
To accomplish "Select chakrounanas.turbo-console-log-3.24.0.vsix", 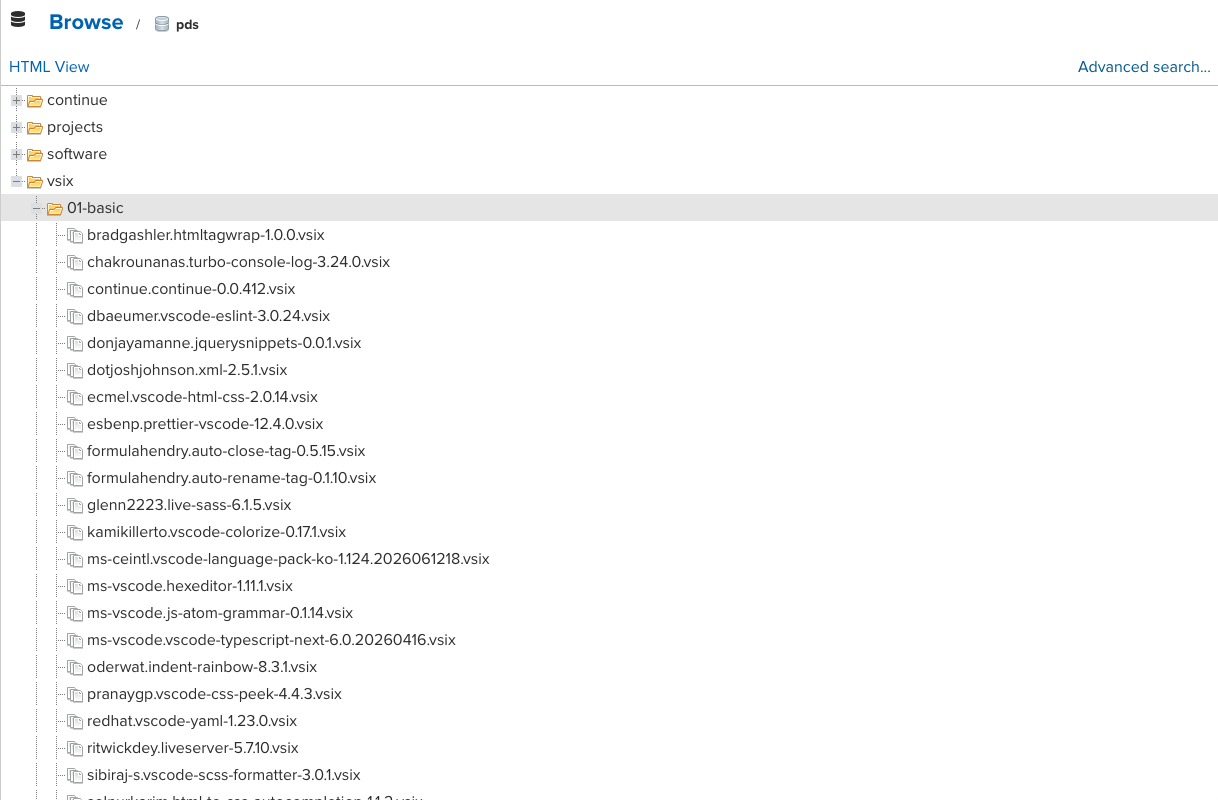I will click(x=238, y=262).
